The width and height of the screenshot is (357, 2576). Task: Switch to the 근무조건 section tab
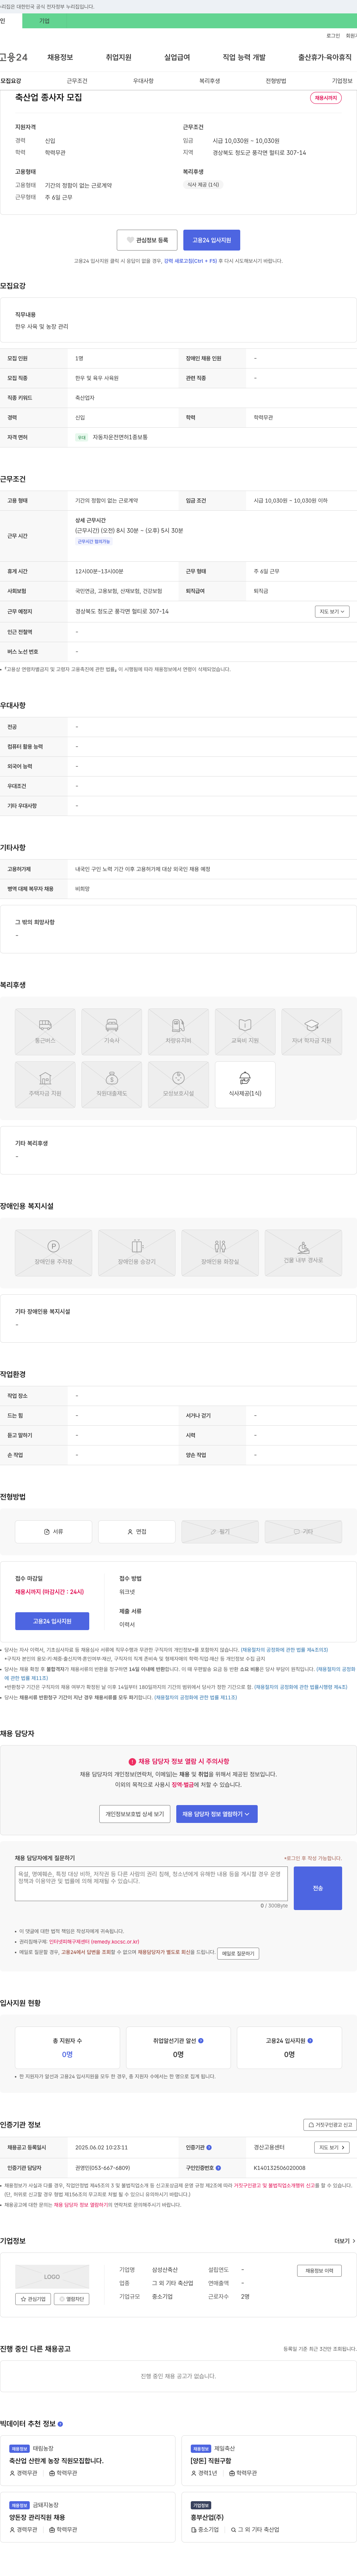[77, 81]
